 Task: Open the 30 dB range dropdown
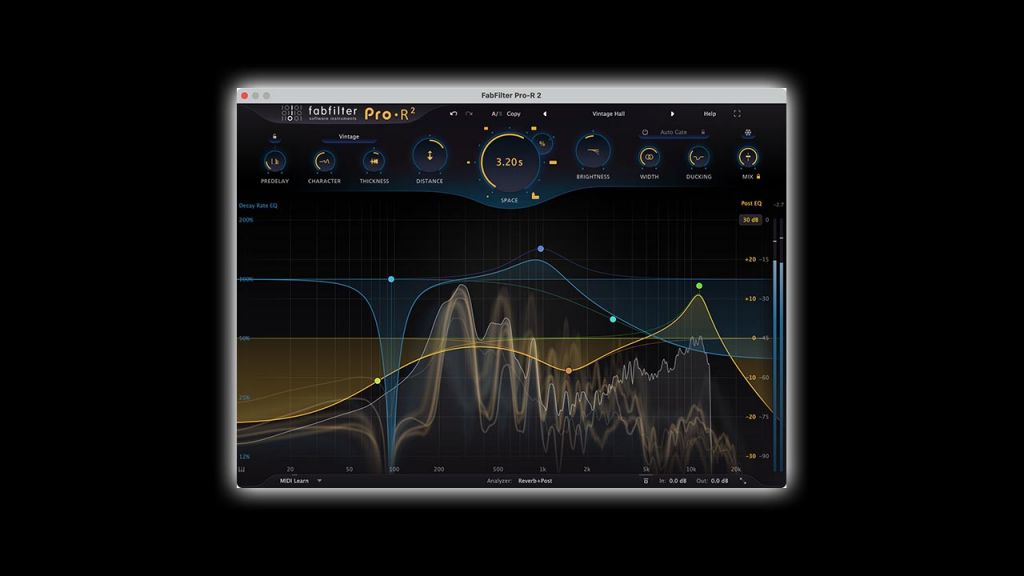(750, 220)
